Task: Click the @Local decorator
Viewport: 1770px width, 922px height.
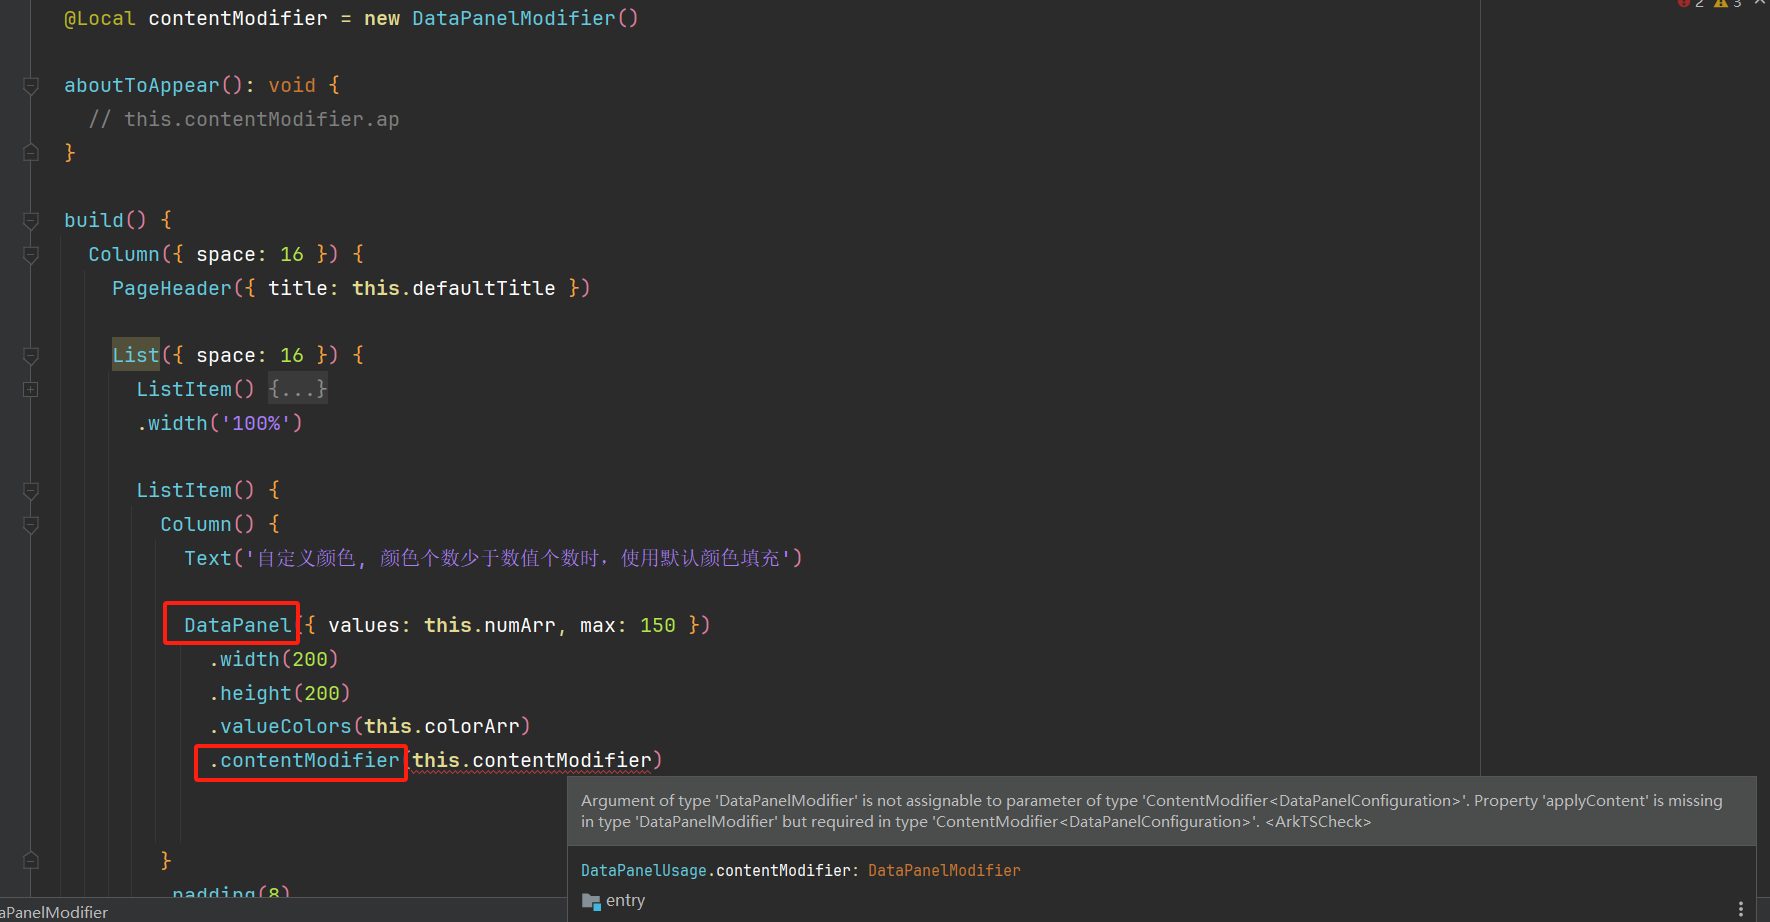Action: pyautogui.click(x=100, y=19)
